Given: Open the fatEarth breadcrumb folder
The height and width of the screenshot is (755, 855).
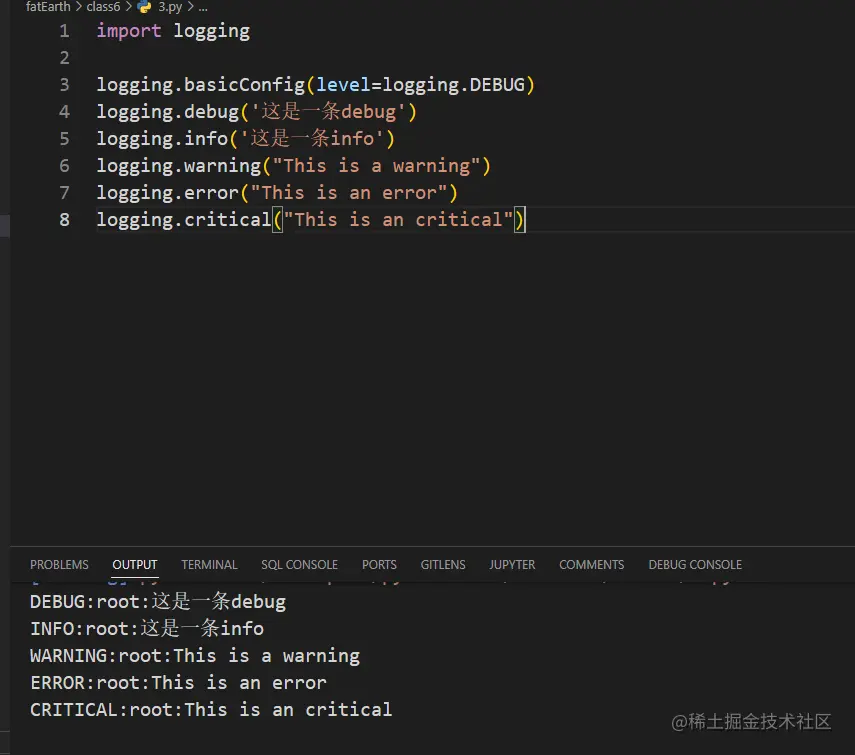Looking at the screenshot, I should (48, 6).
